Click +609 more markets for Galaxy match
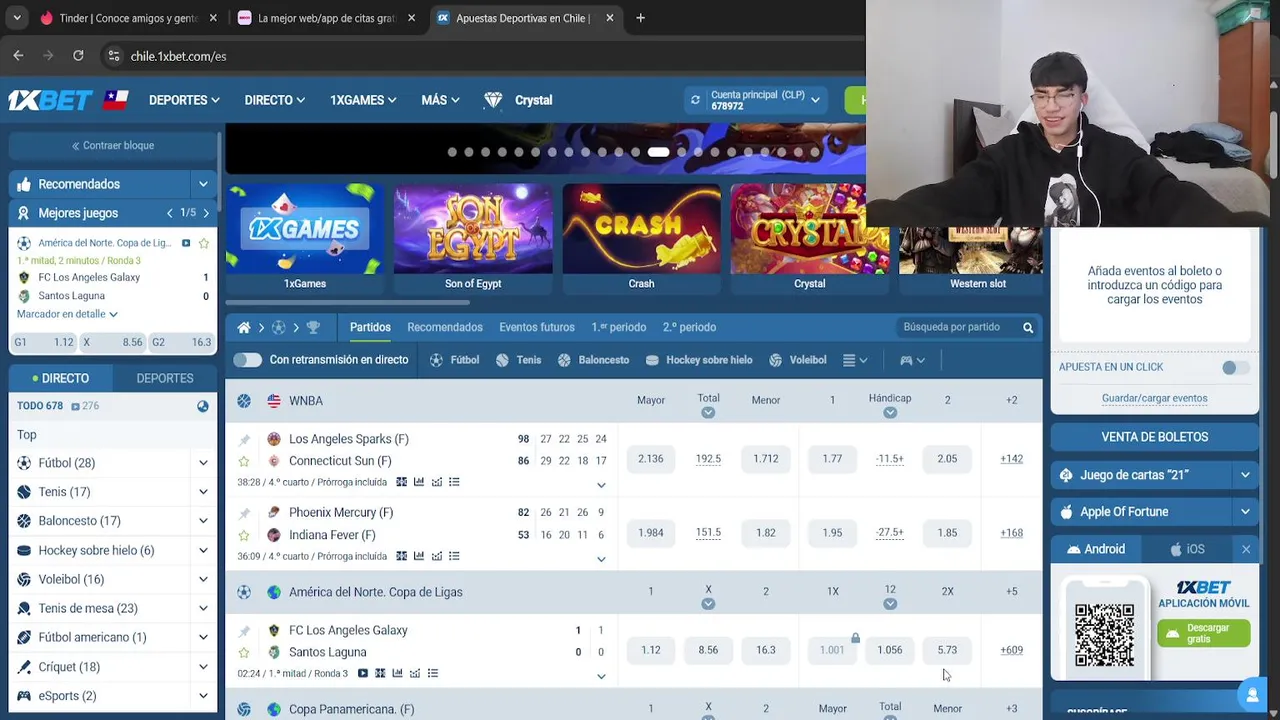 pos(1011,650)
